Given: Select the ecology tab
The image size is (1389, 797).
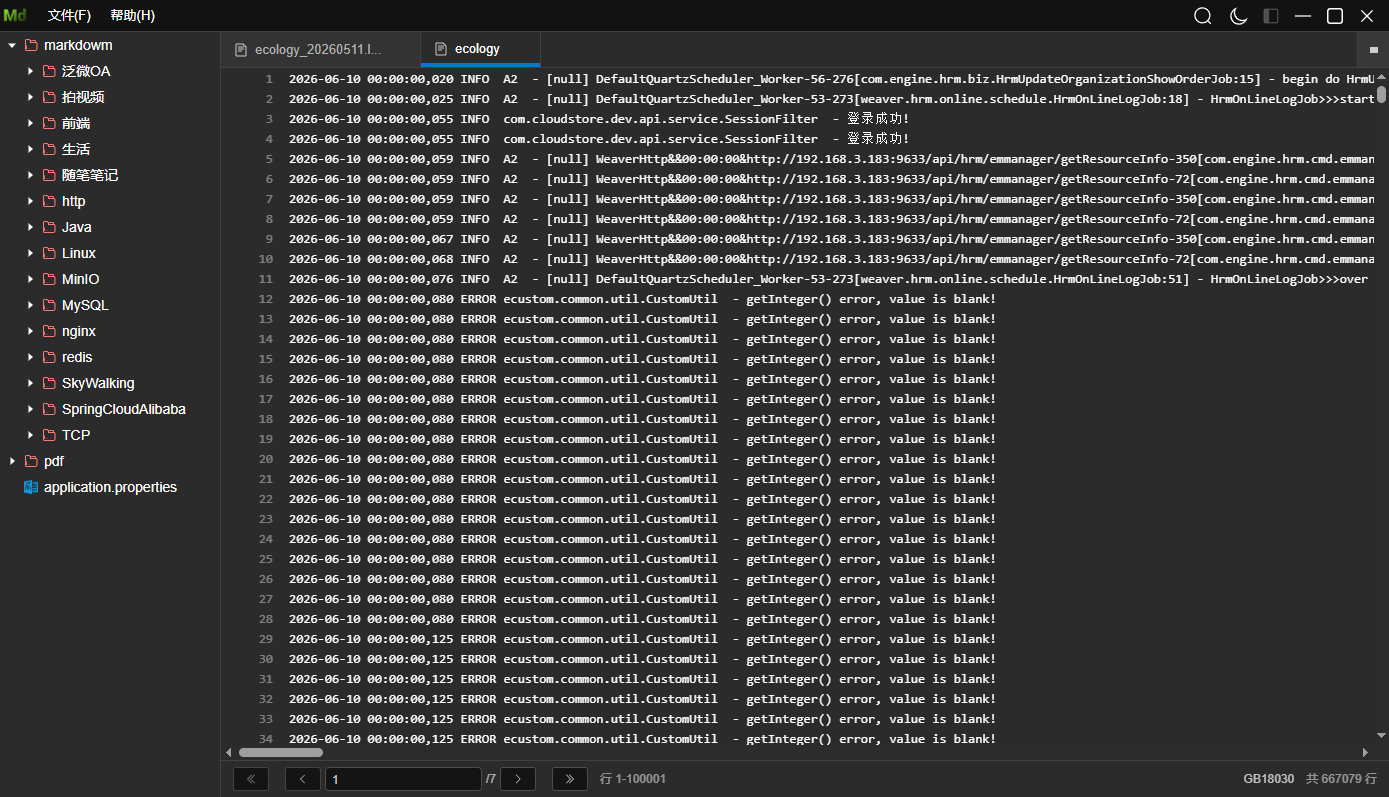Looking at the screenshot, I should tap(480, 49).
